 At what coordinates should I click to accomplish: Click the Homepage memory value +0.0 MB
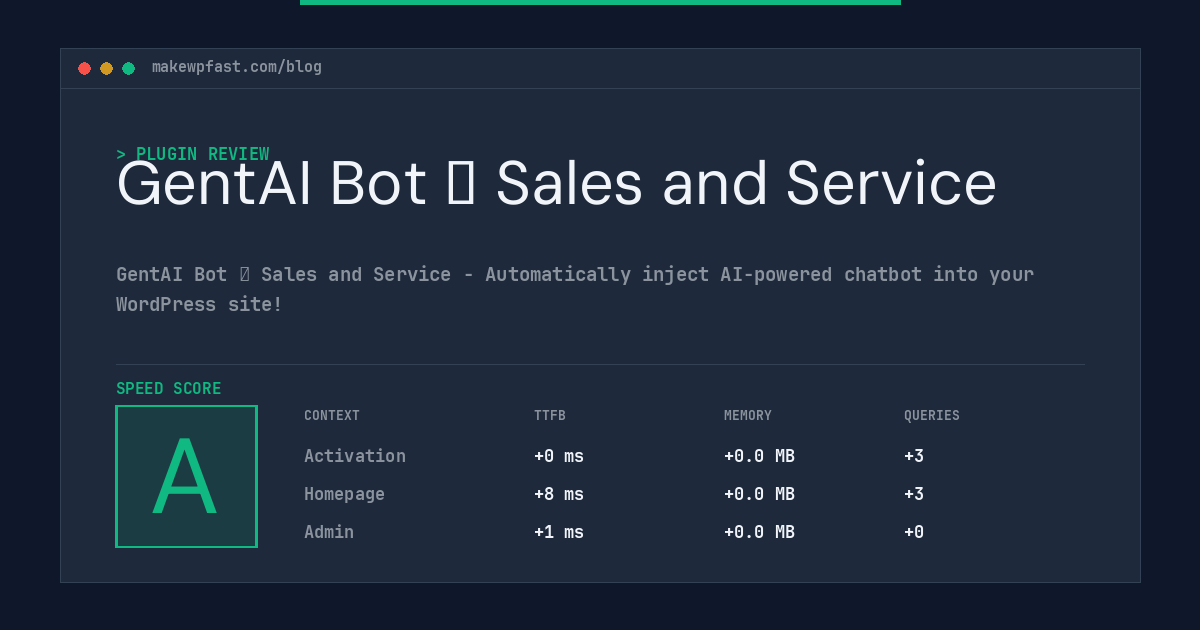click(759, 494)
